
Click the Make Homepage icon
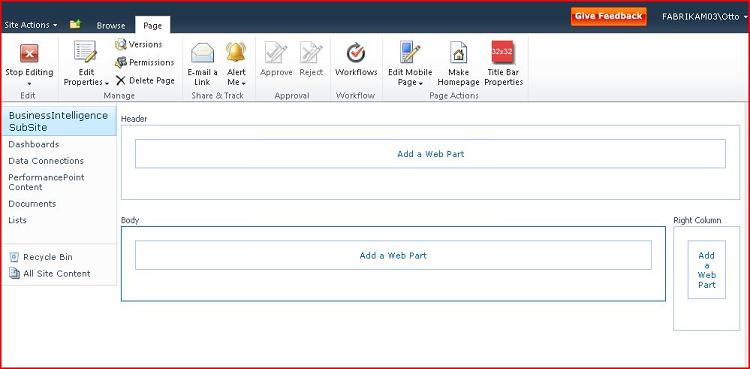(x=458, y=52)
